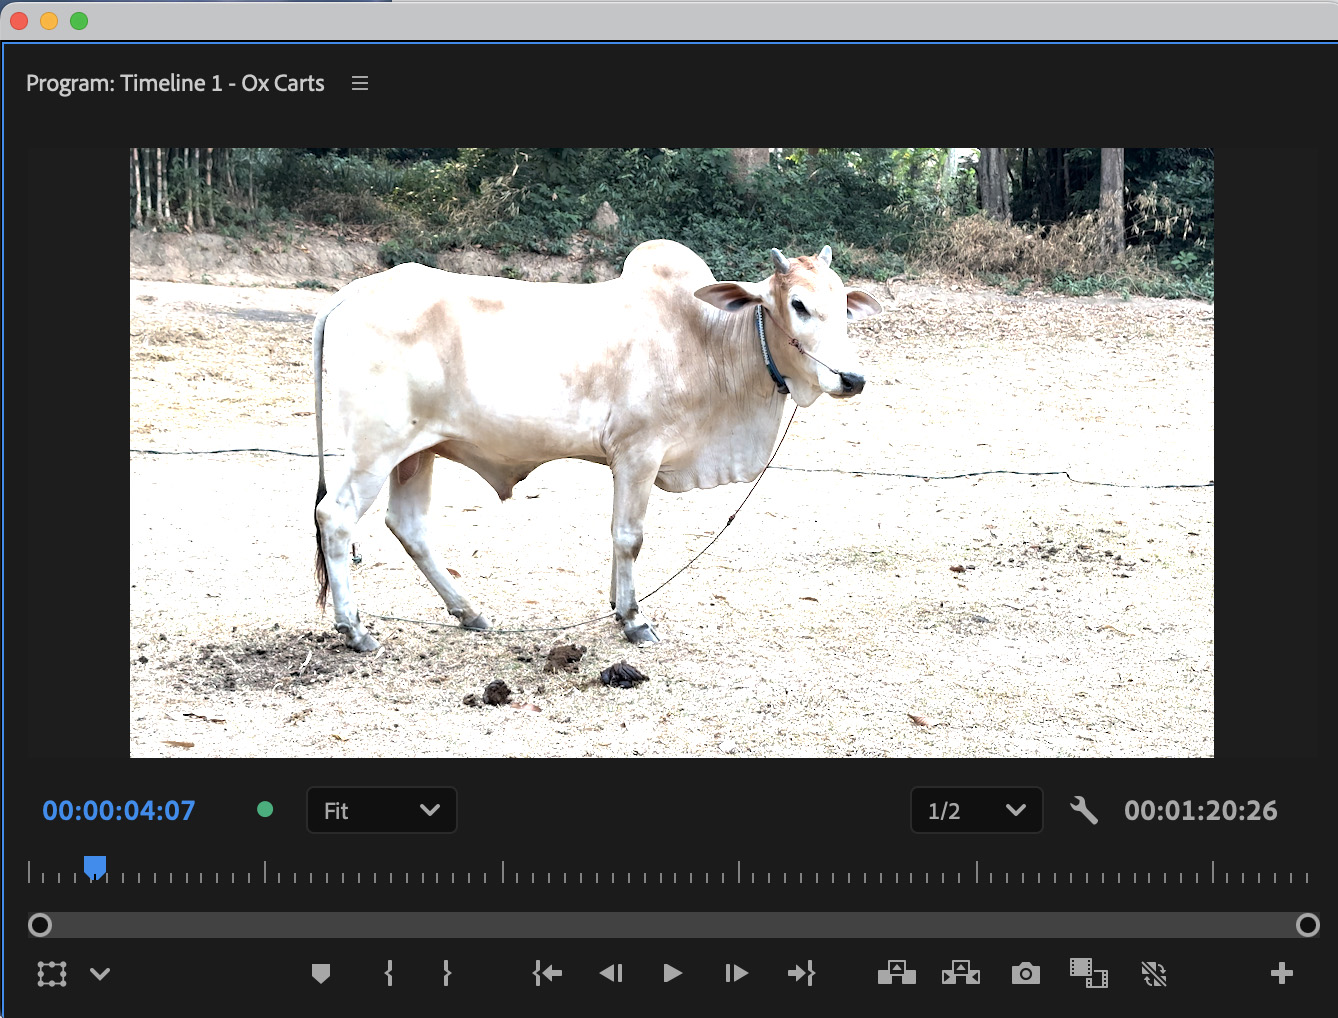Screen dimensions: 1338x1018
Task: Click the 00:00:04:07 playhead timecode field
Action: coord(119,811)
